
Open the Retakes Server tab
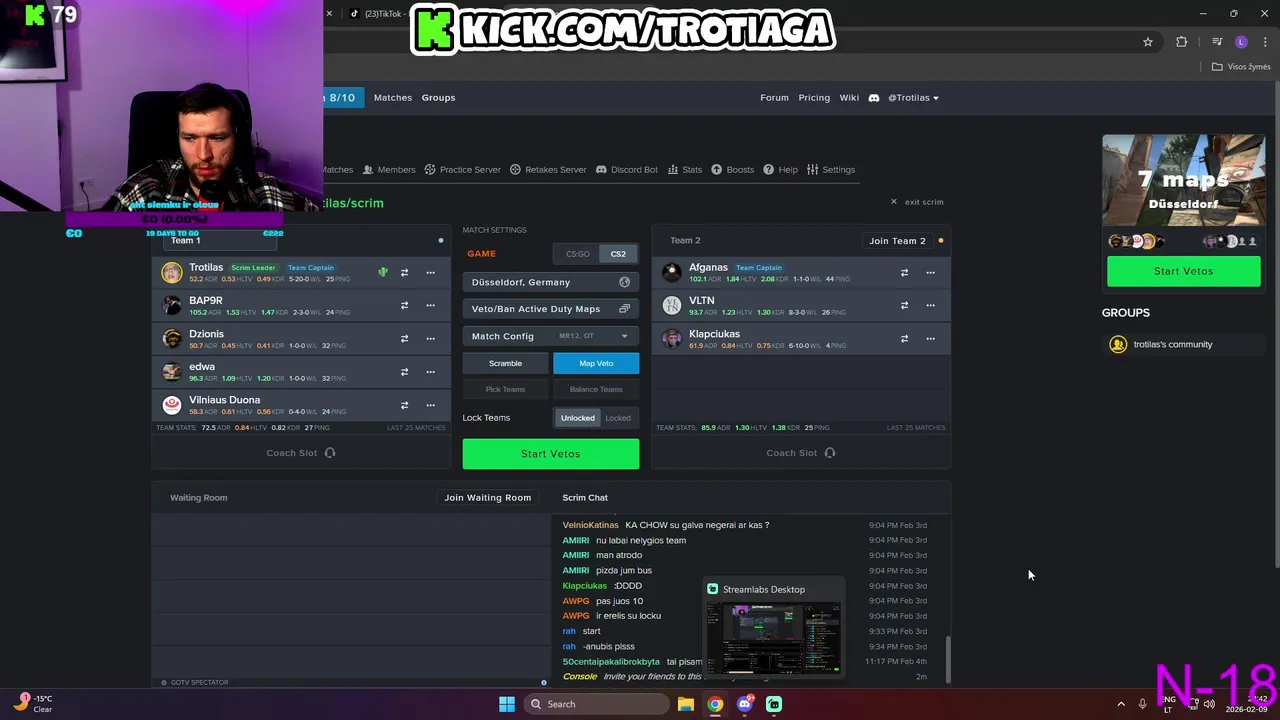point(548,170)
